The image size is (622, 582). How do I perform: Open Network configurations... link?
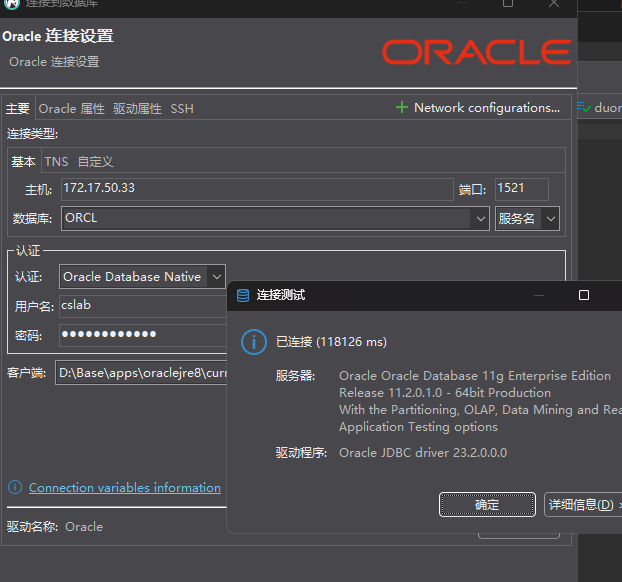(487, 108)
